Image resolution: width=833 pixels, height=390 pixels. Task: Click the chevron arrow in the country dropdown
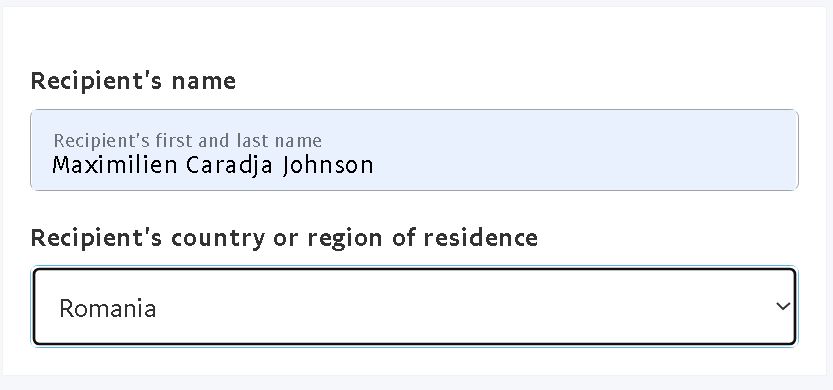[x=783, y=307]
